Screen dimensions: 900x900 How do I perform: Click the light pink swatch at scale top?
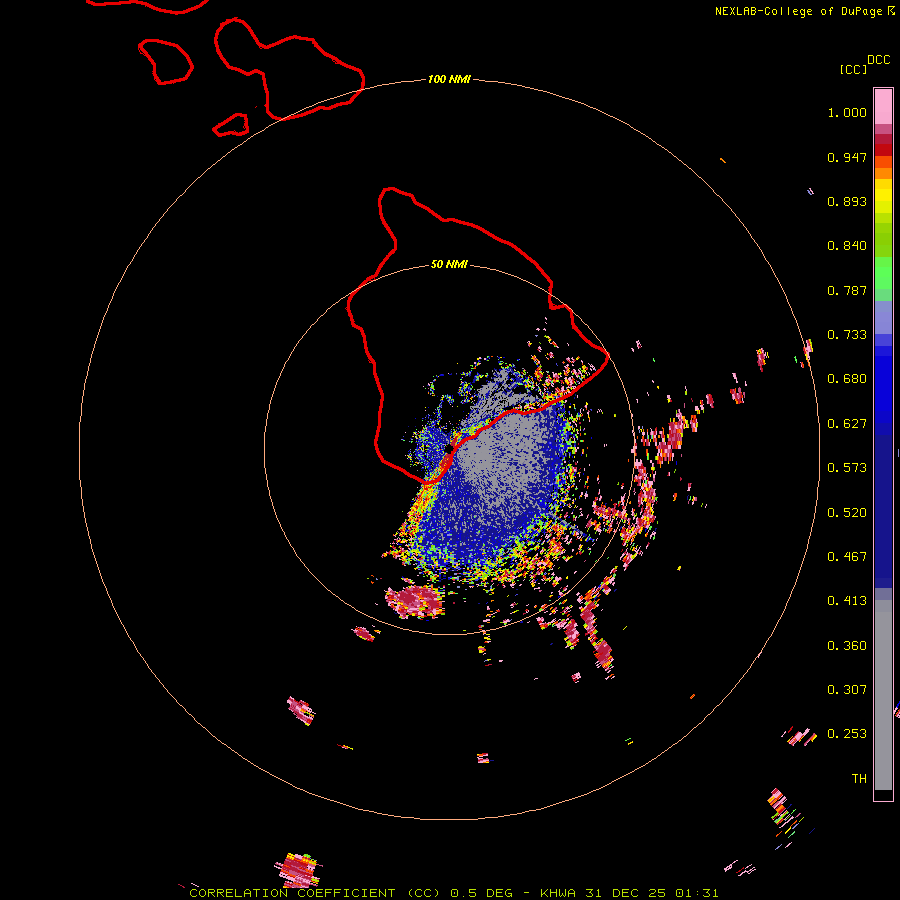click(883, 107)
